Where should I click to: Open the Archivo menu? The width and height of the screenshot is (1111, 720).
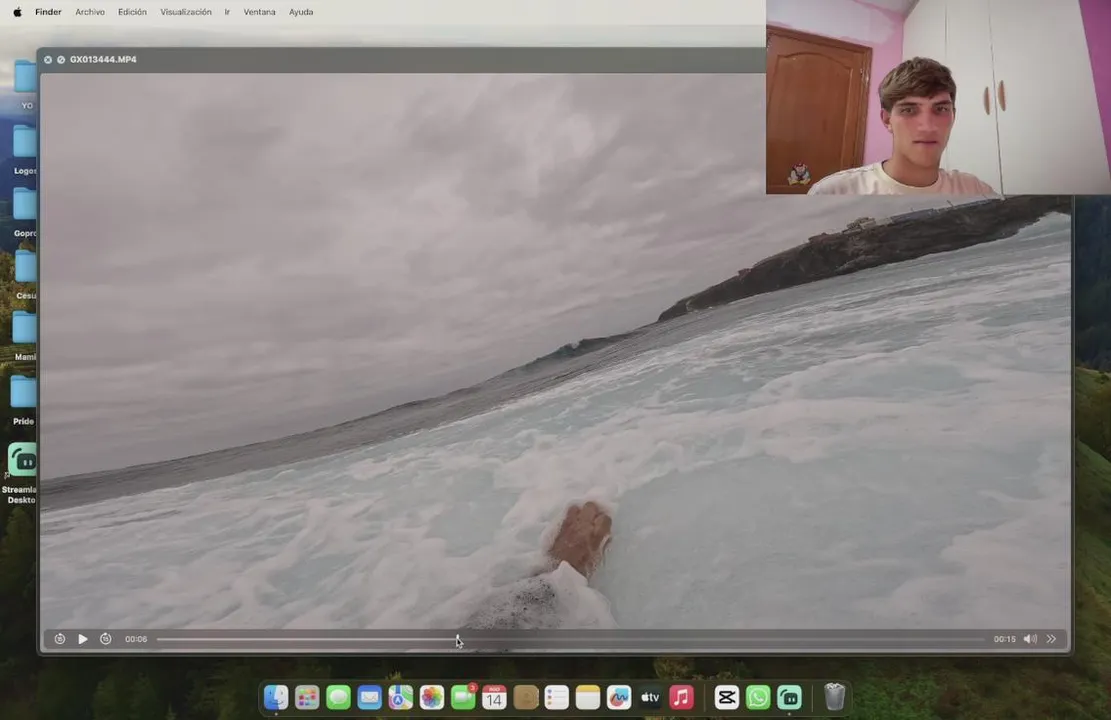pos(90,12)
